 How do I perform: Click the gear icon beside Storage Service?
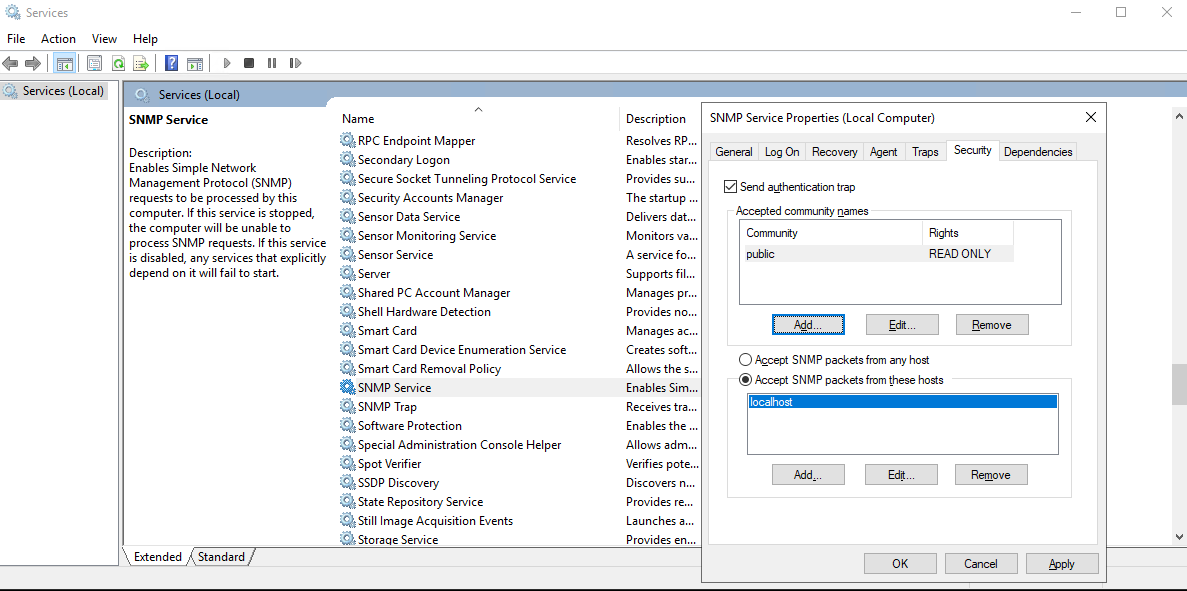tap(347, 540)
